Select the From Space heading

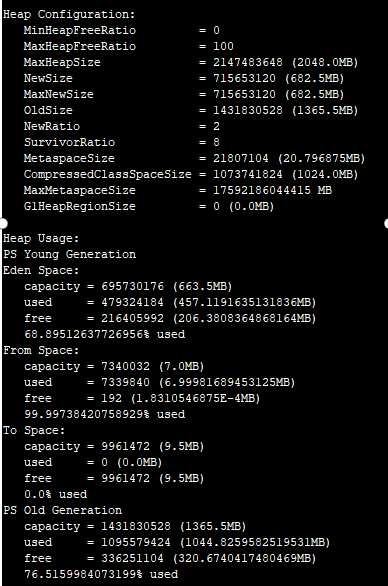tap(41, 351)
